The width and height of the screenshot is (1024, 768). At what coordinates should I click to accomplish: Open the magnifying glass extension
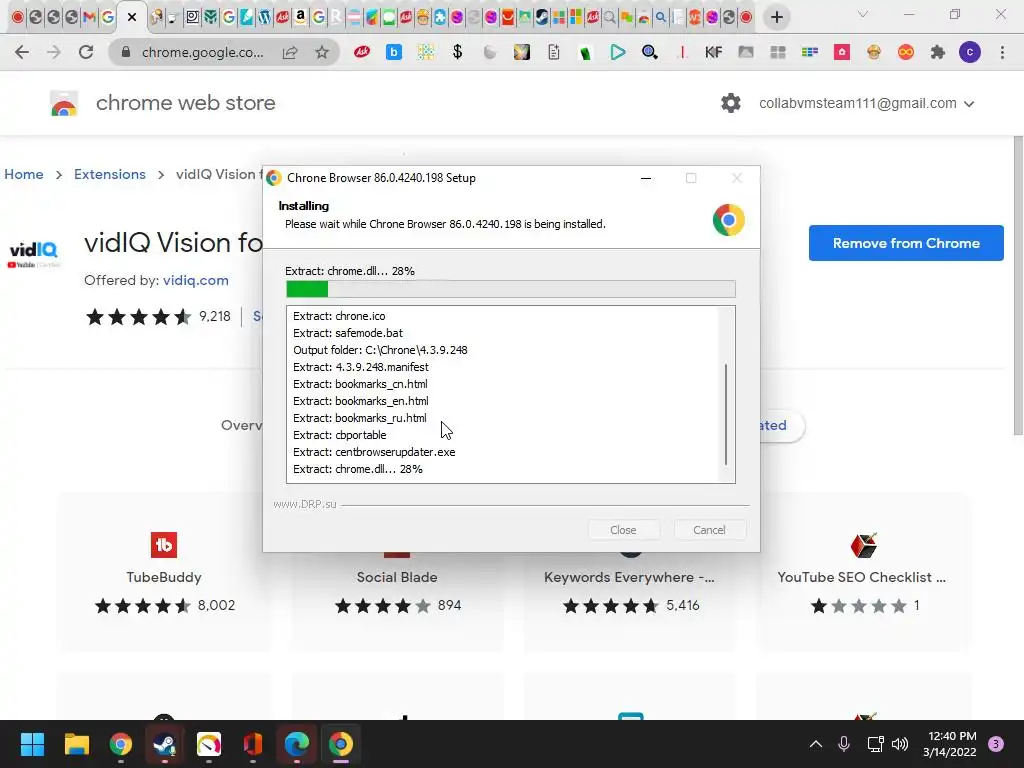point(649,52)
